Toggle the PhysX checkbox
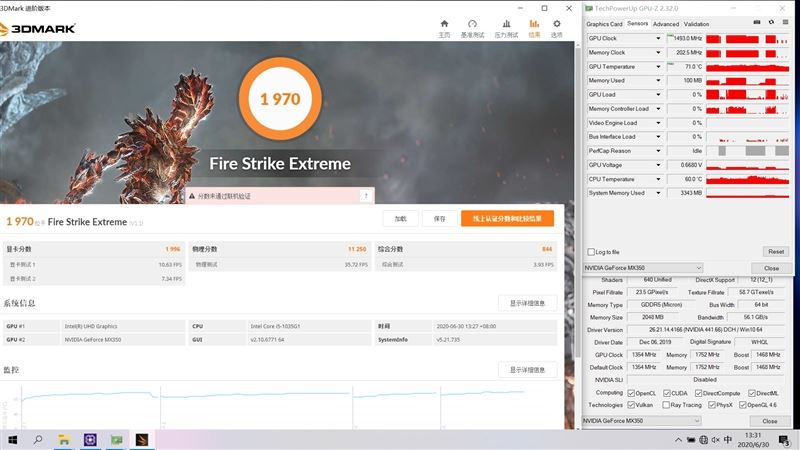The image size is (800, 450). [712, 405]
